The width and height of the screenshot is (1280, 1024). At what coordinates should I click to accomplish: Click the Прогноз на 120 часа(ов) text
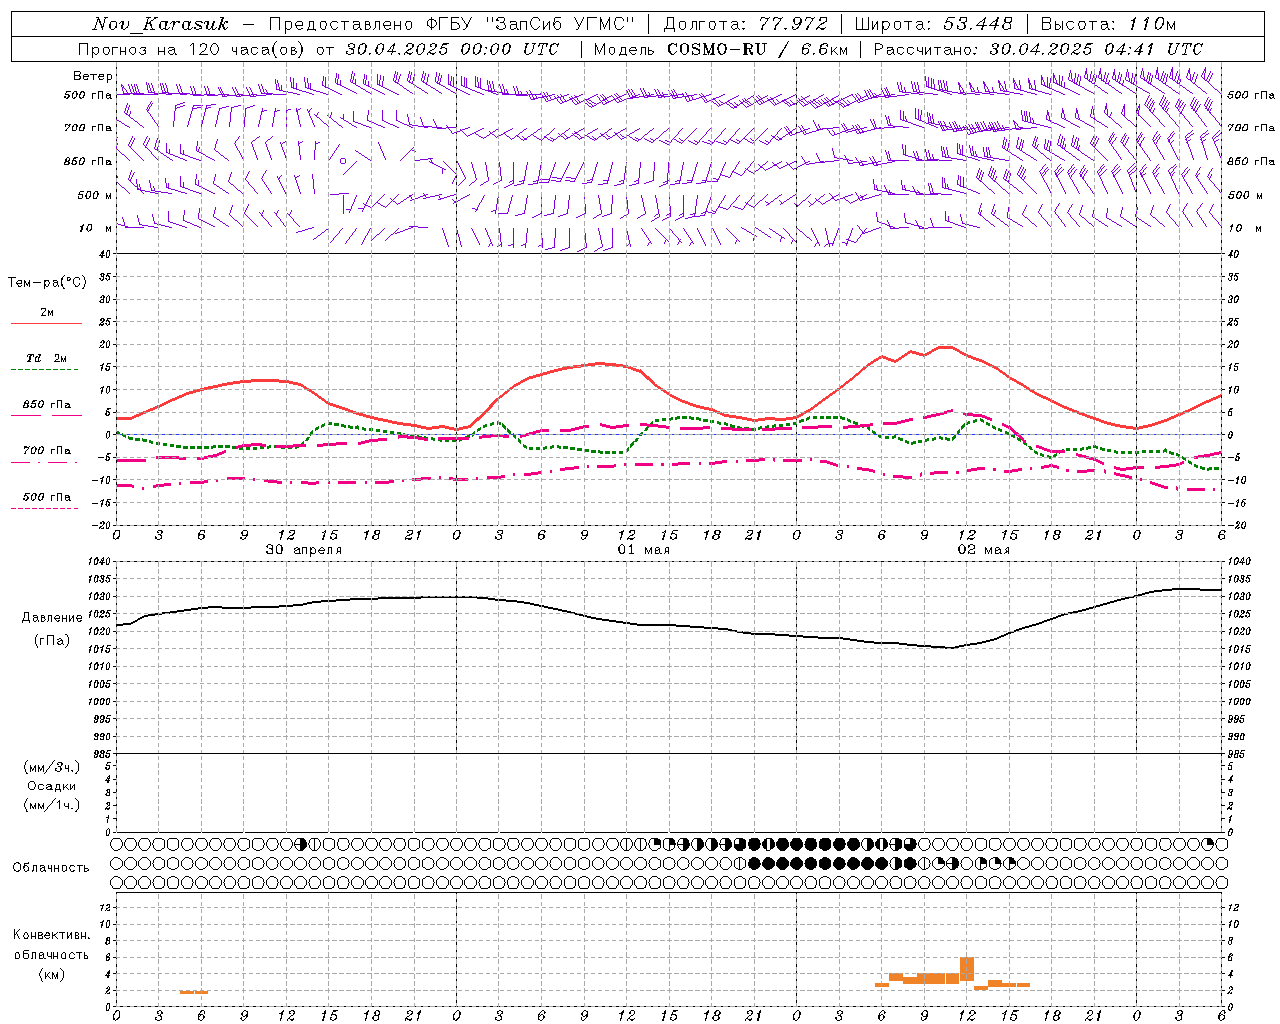pos(193,49)
